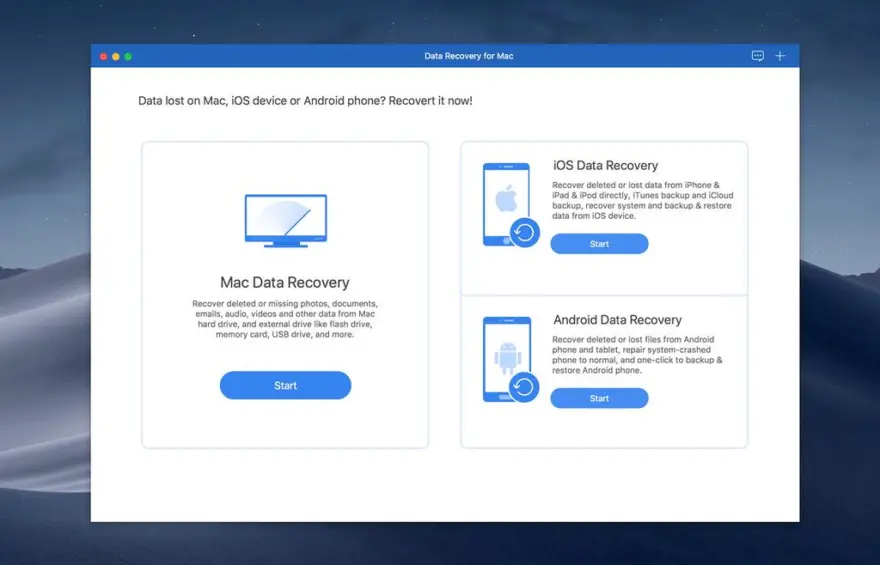Open the feedback chat icon in title bar
880x565 pixels.
click(758, 56)
